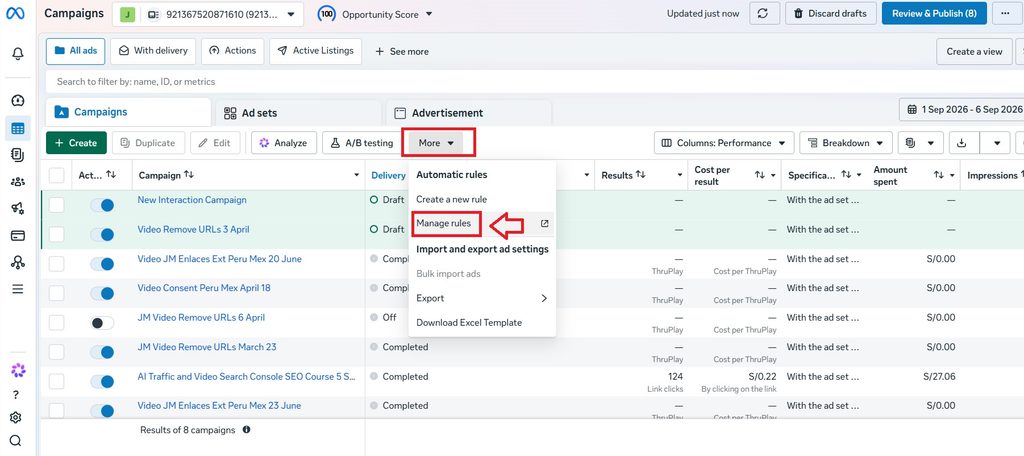Open the notifications bell in sidebar
1024x456 pixels.
(18, 54)
